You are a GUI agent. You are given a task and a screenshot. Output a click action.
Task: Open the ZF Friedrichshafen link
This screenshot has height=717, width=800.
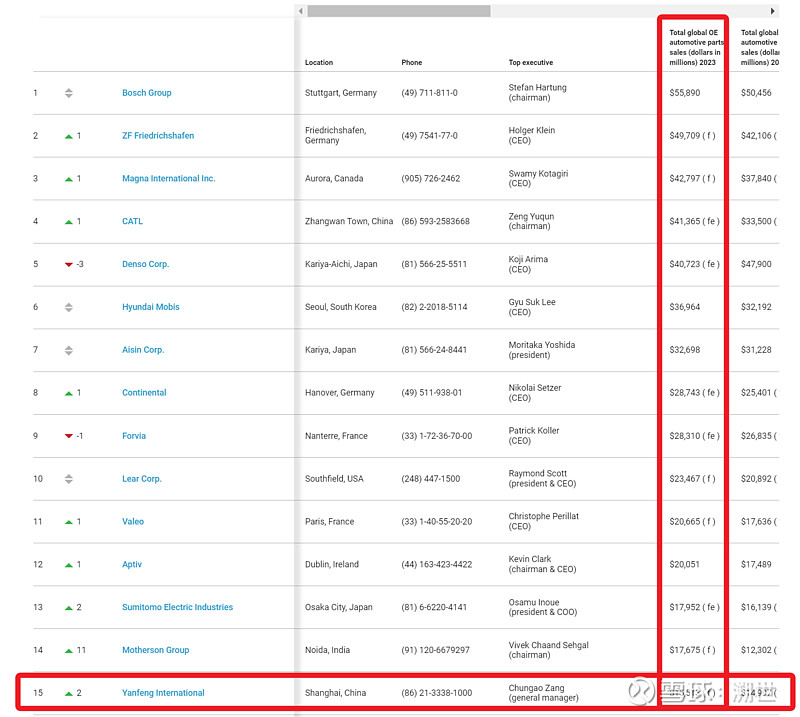point(158,135)
